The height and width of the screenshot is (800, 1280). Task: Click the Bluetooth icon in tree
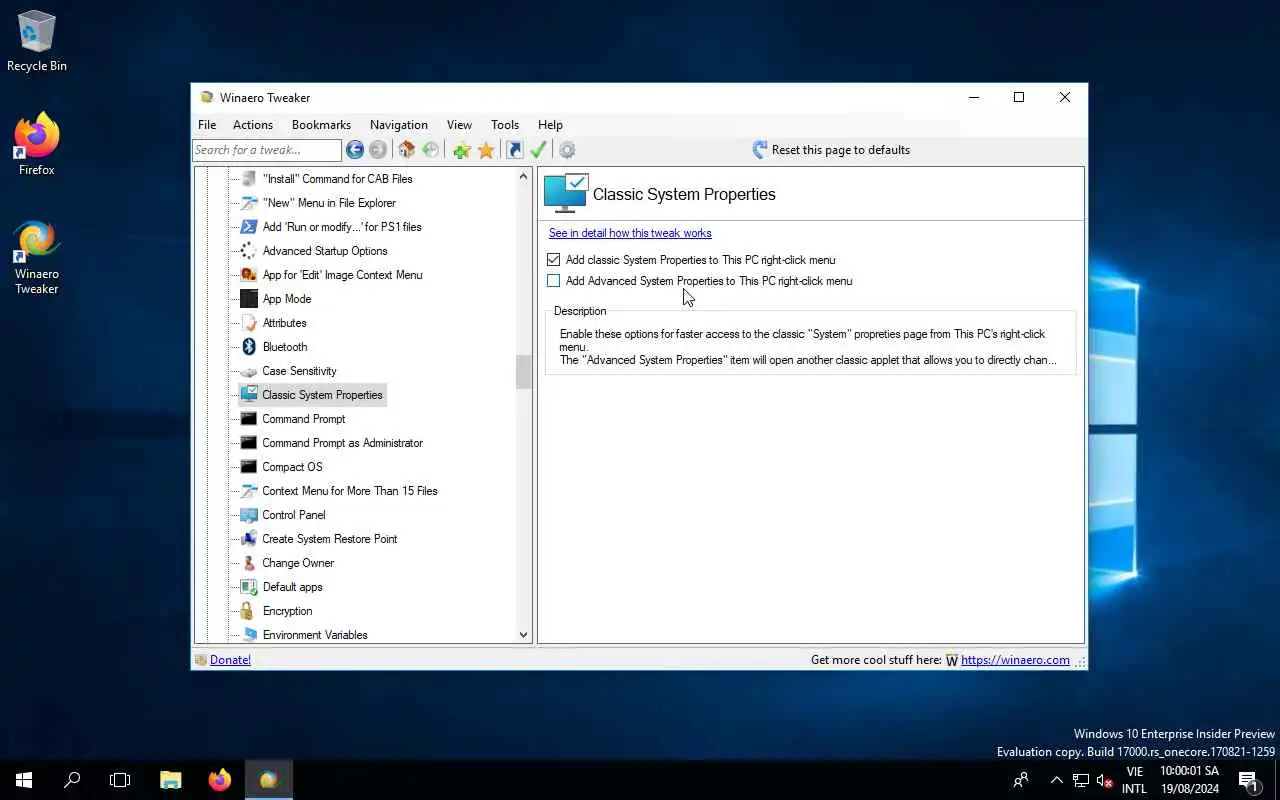[x=249, y=347]
